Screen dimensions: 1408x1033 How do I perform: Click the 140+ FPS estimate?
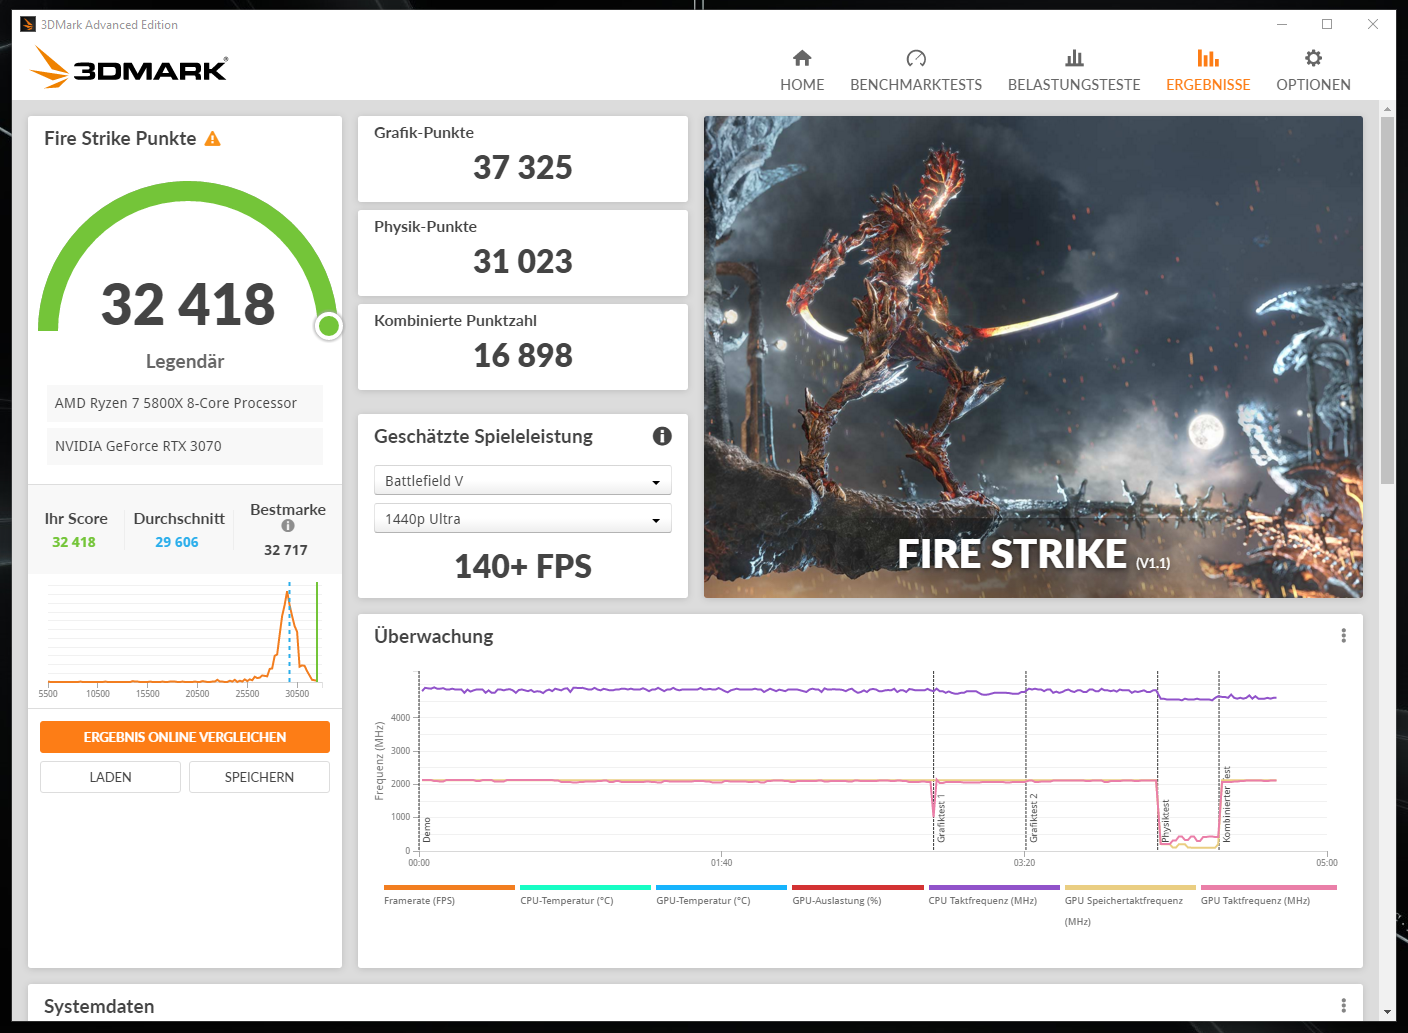tap(523, 566)
